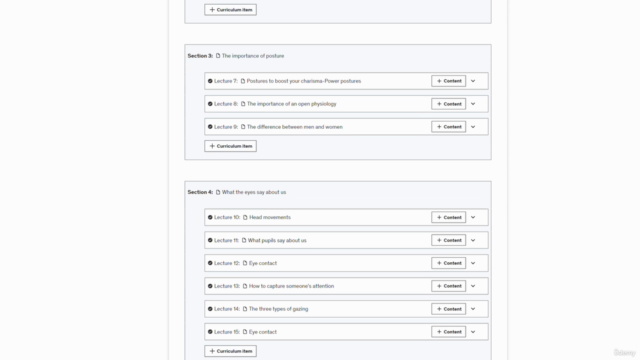Click the document icon beside Section 4 title
The image size is (640, 360).
point(218,192)
